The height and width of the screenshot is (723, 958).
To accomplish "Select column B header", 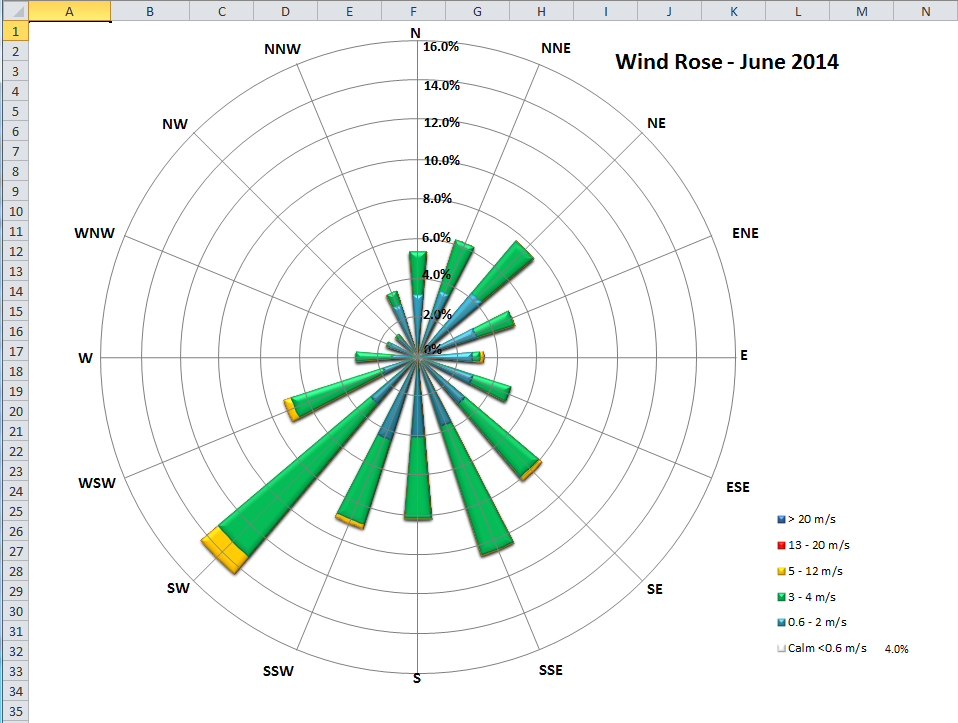I will click(x=149, y=10).
